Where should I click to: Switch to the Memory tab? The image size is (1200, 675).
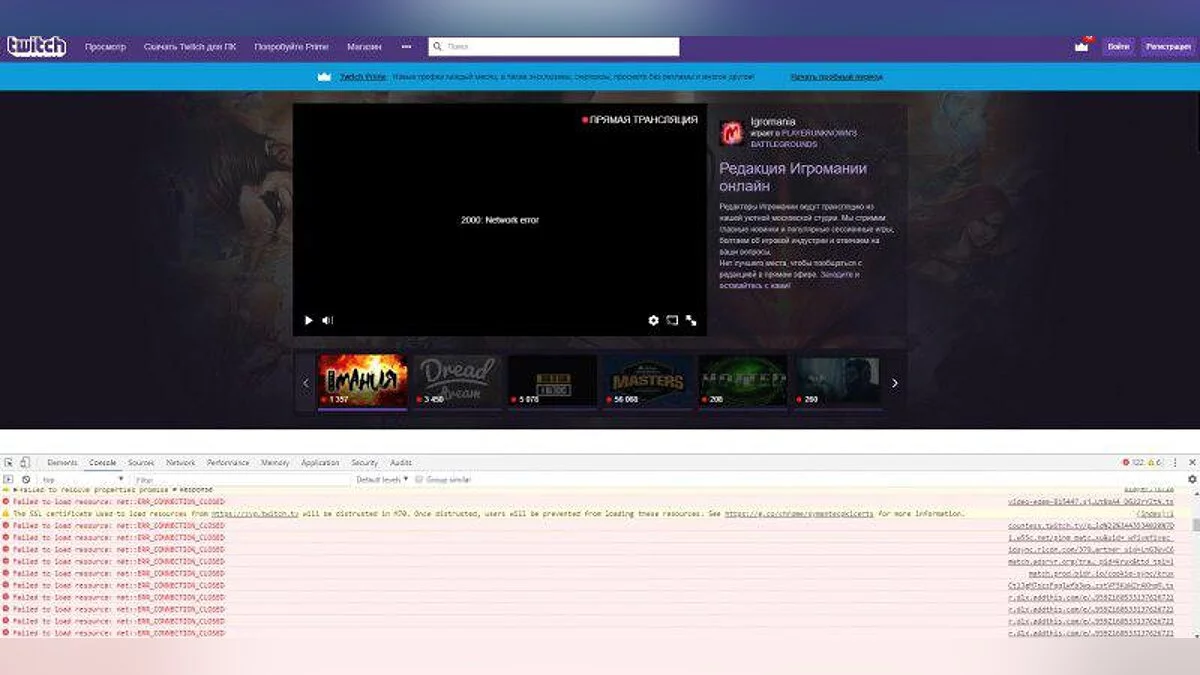click(x=275, y=463)
